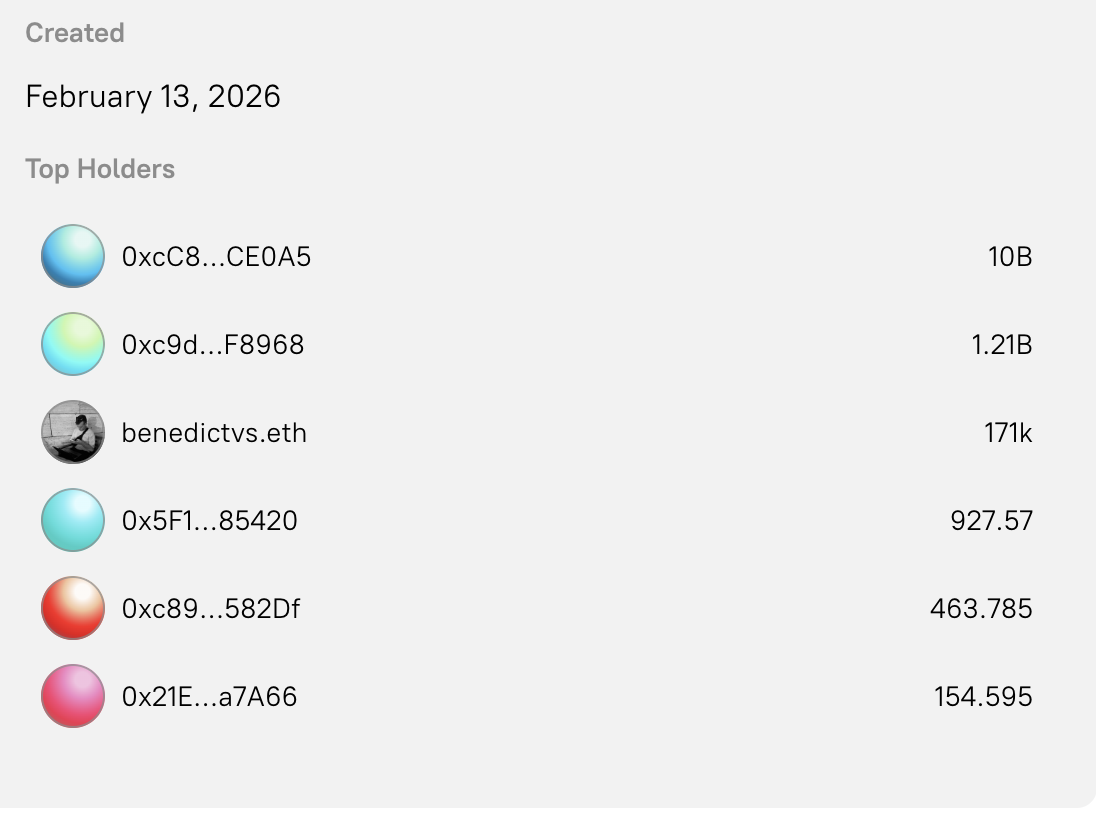1096x824 pixels.
Task: Select the green sphere avatar beside 0xc9d...F8968
Action: point(72,344)
